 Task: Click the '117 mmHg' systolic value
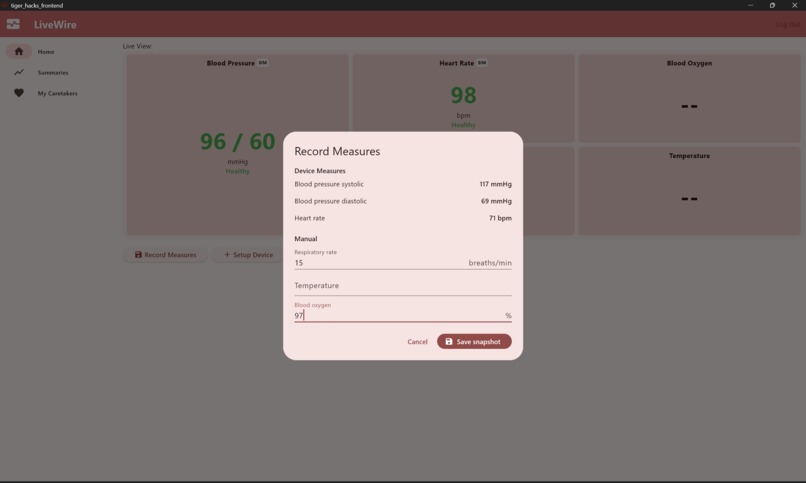[496, 184]
